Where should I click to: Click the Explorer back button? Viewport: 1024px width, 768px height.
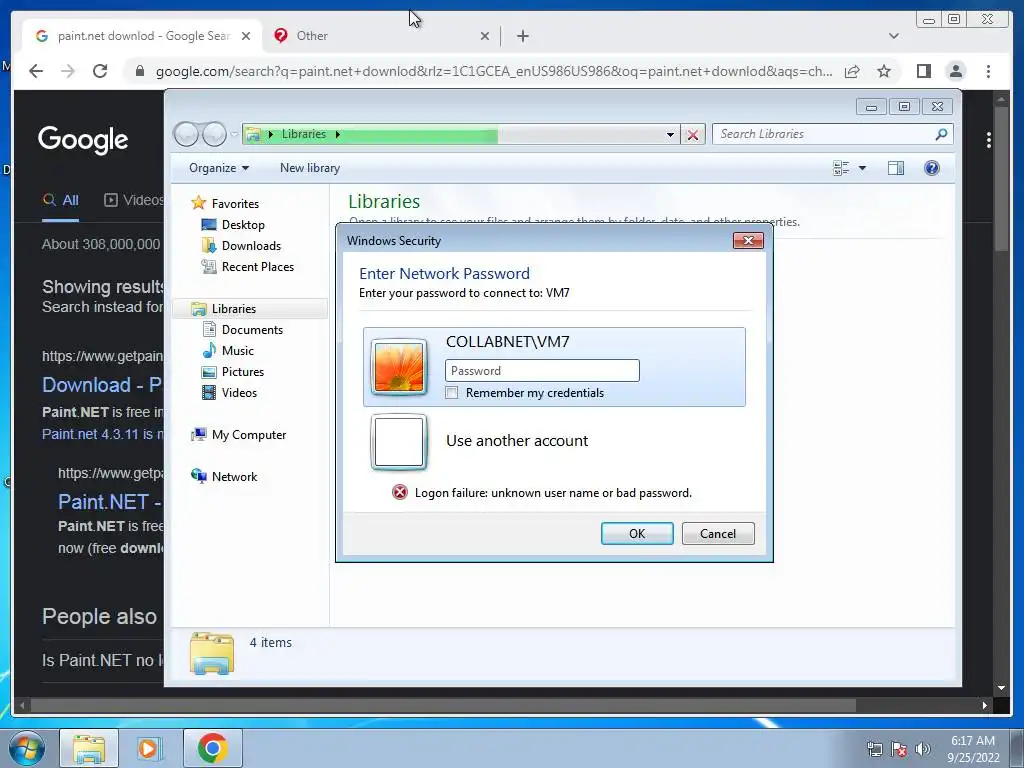pyautogui.click(x=186, y=135)
